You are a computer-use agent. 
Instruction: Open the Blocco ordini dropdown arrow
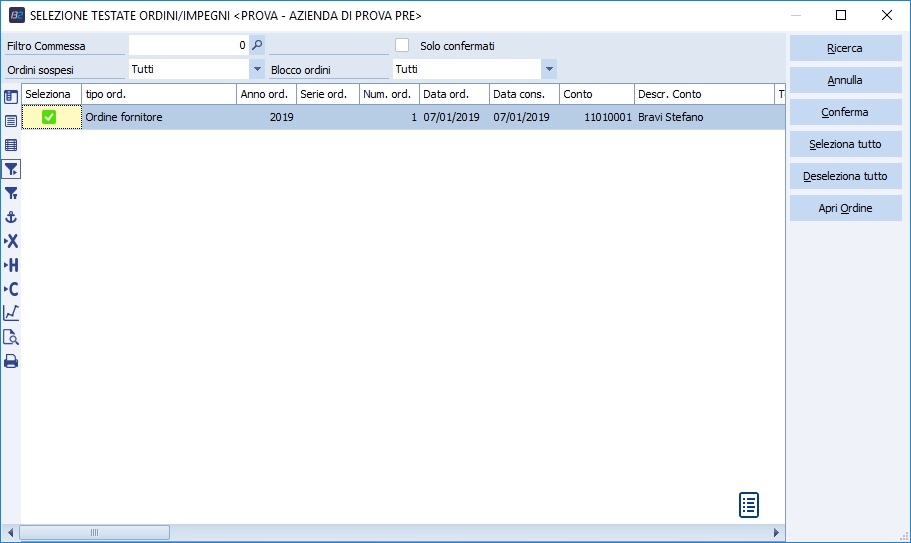[x=548, y=69]
